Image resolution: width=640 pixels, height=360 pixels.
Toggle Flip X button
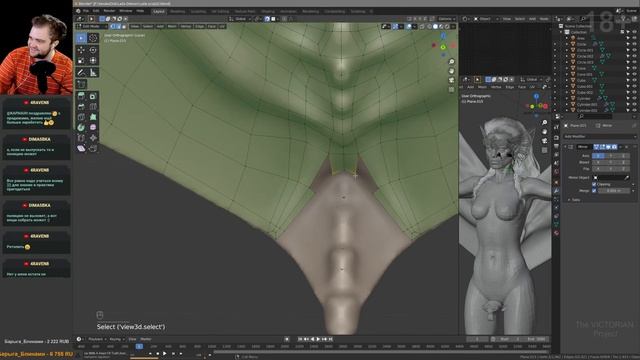(598, 169)
